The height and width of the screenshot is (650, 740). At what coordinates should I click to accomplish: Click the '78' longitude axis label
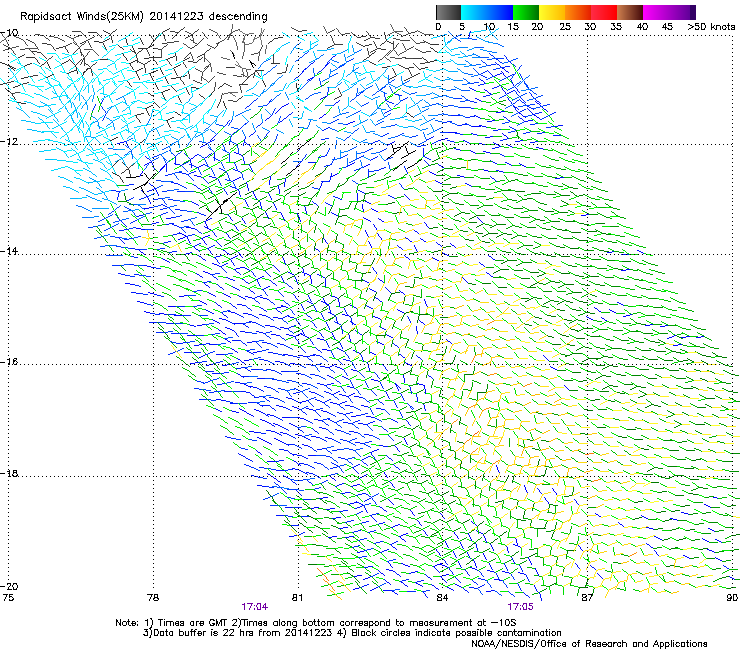[x=153, y=598]
